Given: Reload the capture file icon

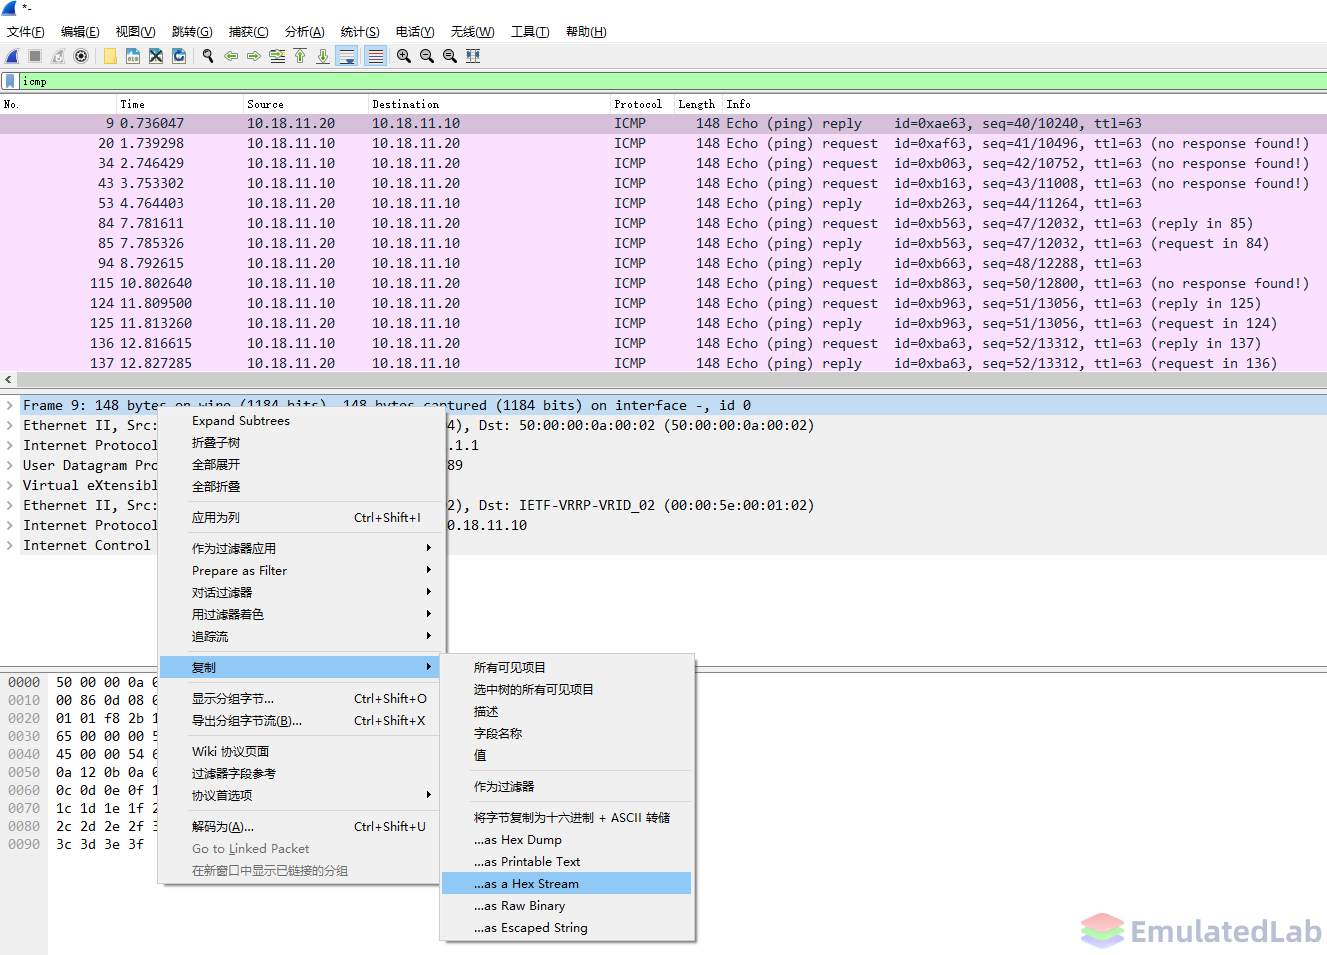Looking at the screenshot, I should [x=179, y=56].
